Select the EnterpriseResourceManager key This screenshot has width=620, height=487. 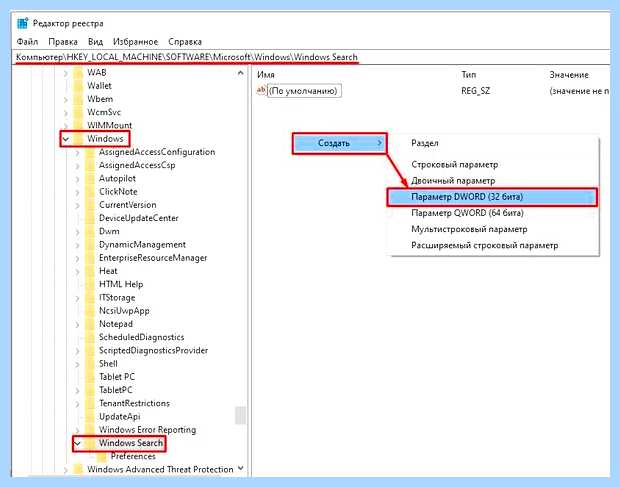click(x=153, y=258)
